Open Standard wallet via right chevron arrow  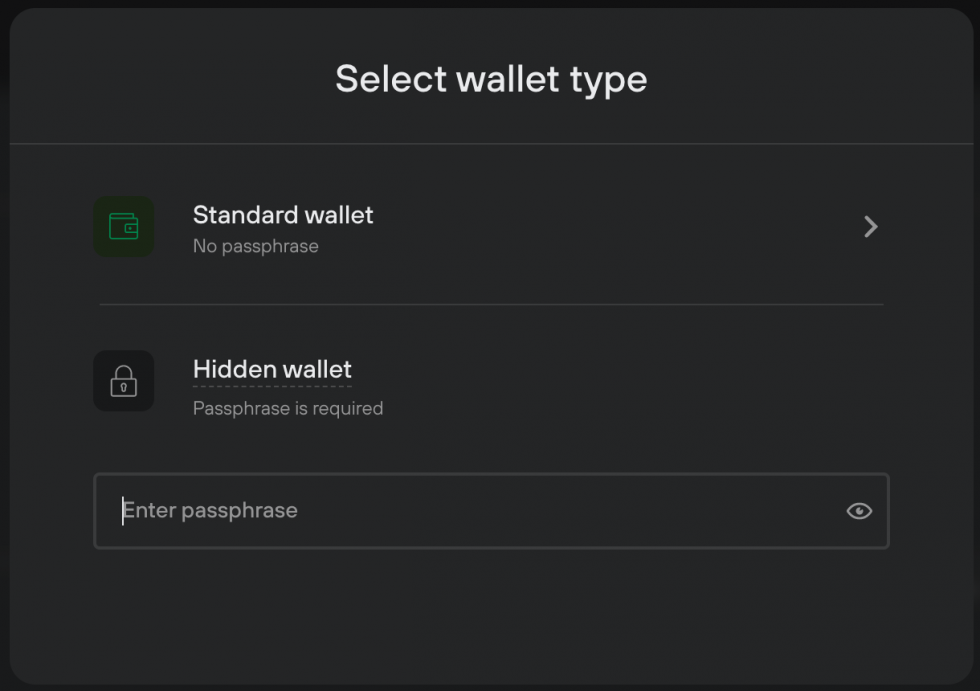pyautogui.click(x=871, y=226)
